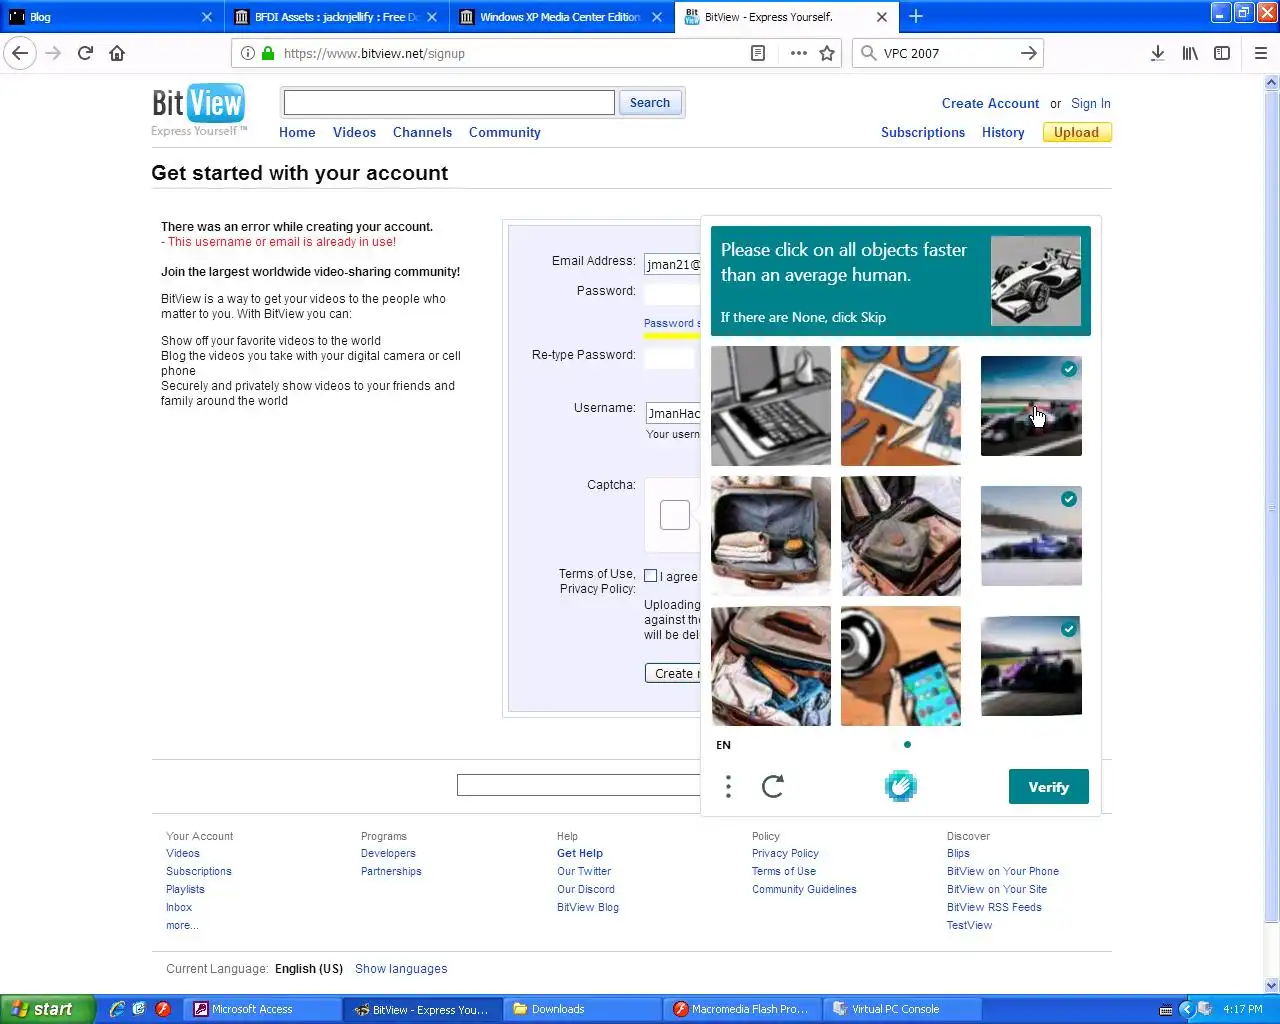Click Show languages link

coord(401,969)
